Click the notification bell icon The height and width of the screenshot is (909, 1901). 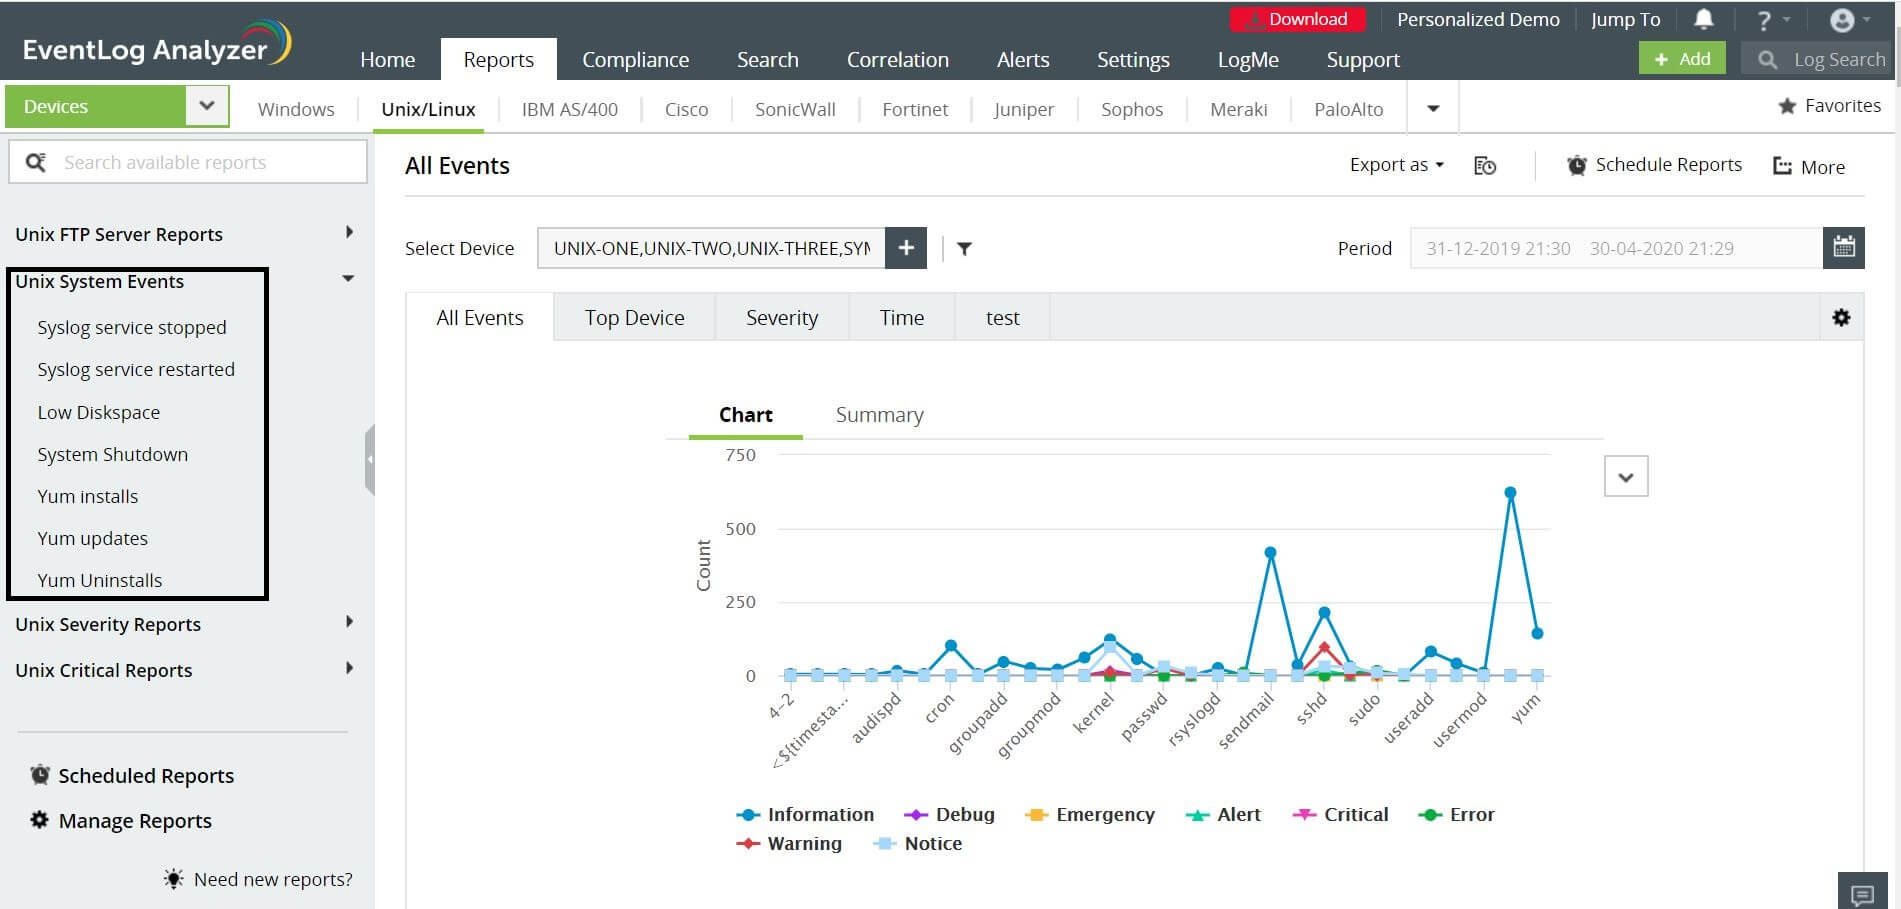pyautogui.click(x=1704, y=19)
